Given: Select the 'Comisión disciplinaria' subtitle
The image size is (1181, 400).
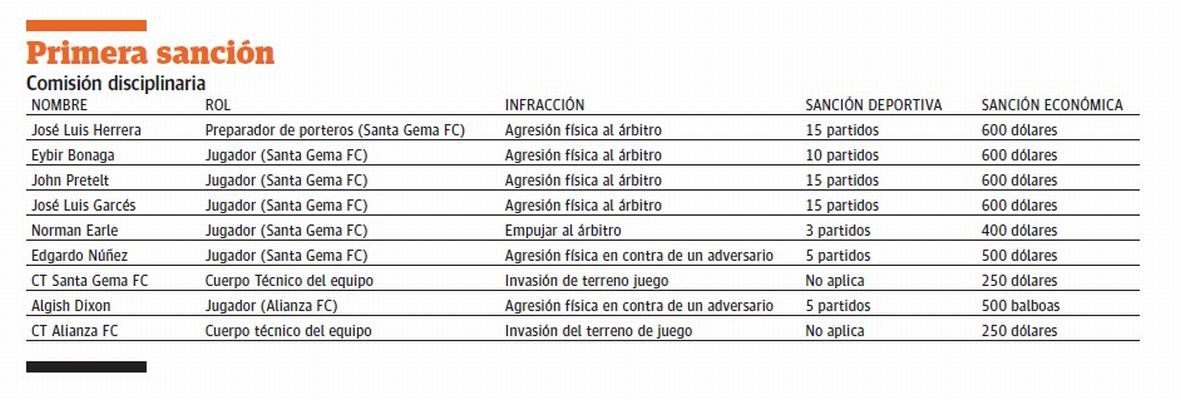Looking at the screenshot, I should coord(116,84).
